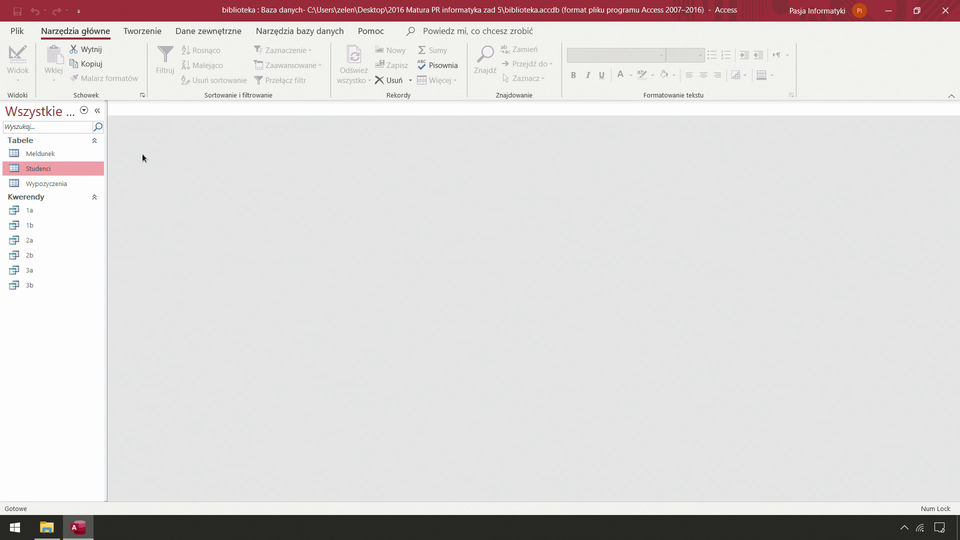Collapse navigation pane with double-chevron button

click(x=97, y=111)
